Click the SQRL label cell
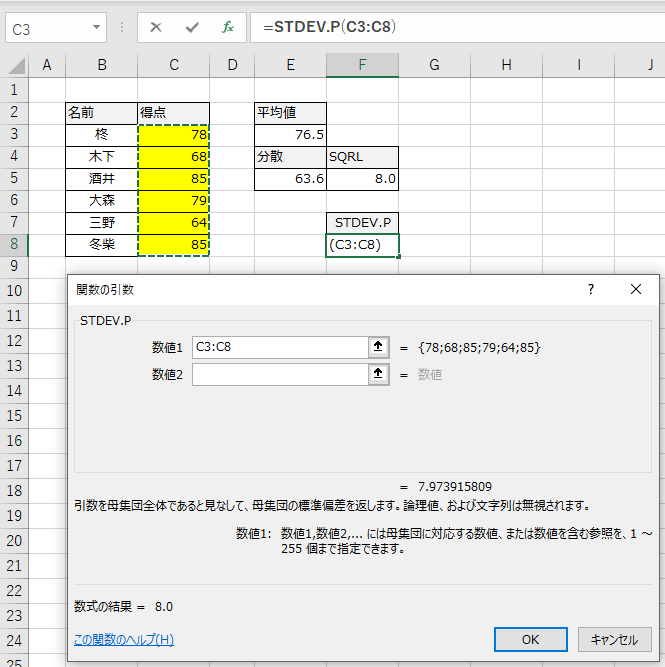This screenshot has width=665, height=667. click(x=362, y=157)
